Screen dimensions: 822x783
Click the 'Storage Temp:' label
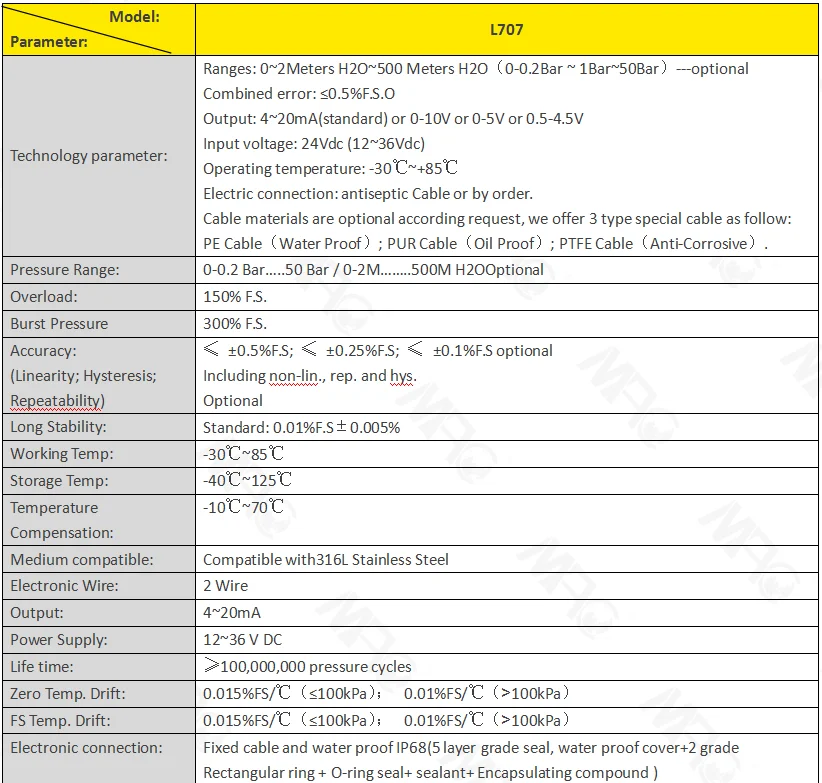[59, 481]
